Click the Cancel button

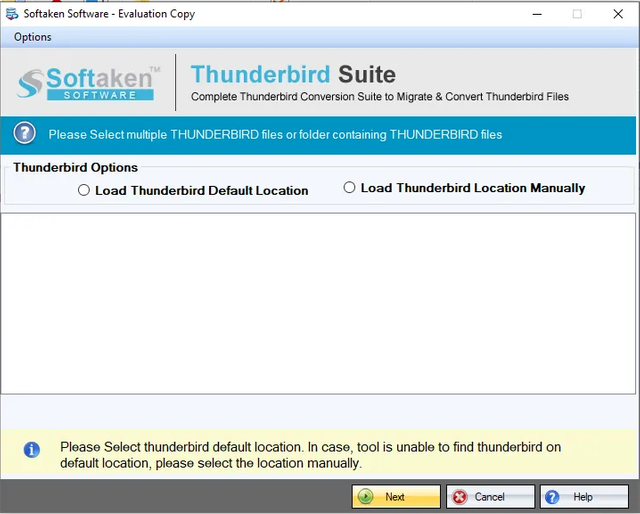click(x=490, y=496)
